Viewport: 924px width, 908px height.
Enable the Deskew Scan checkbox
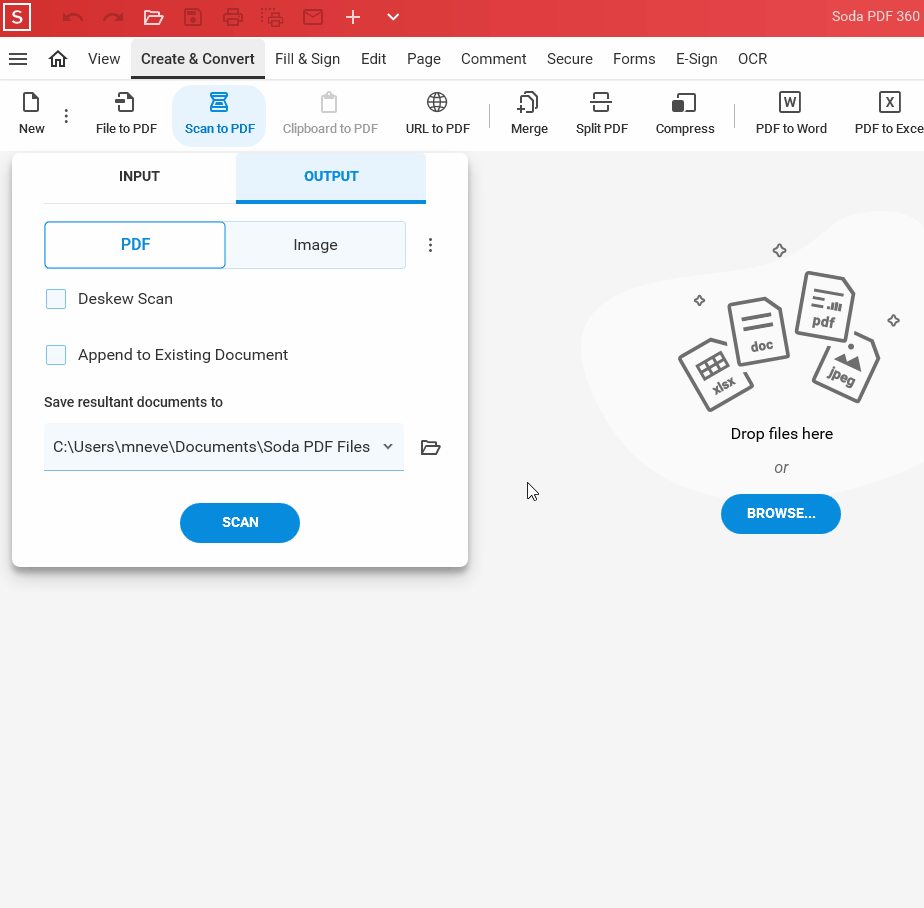(56, 299)
